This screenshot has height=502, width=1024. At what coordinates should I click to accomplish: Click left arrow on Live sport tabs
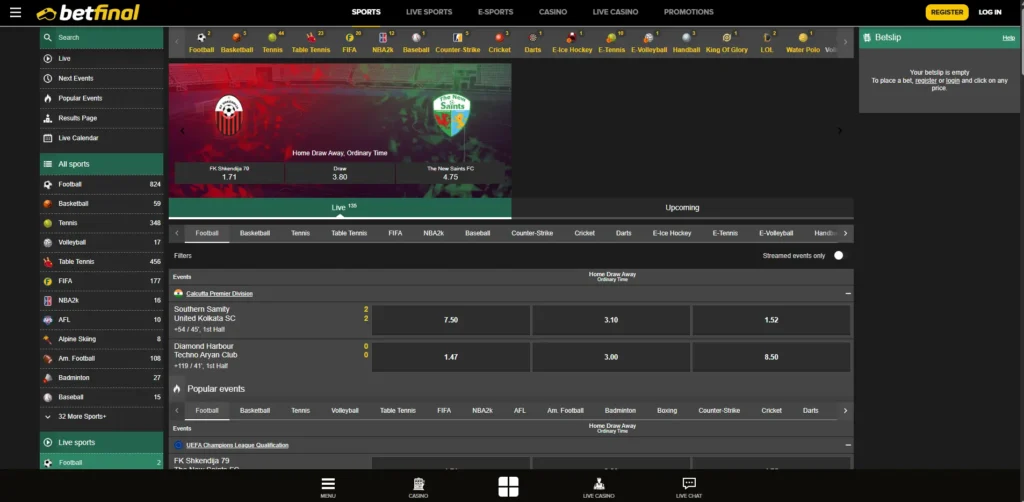(176, 233)
